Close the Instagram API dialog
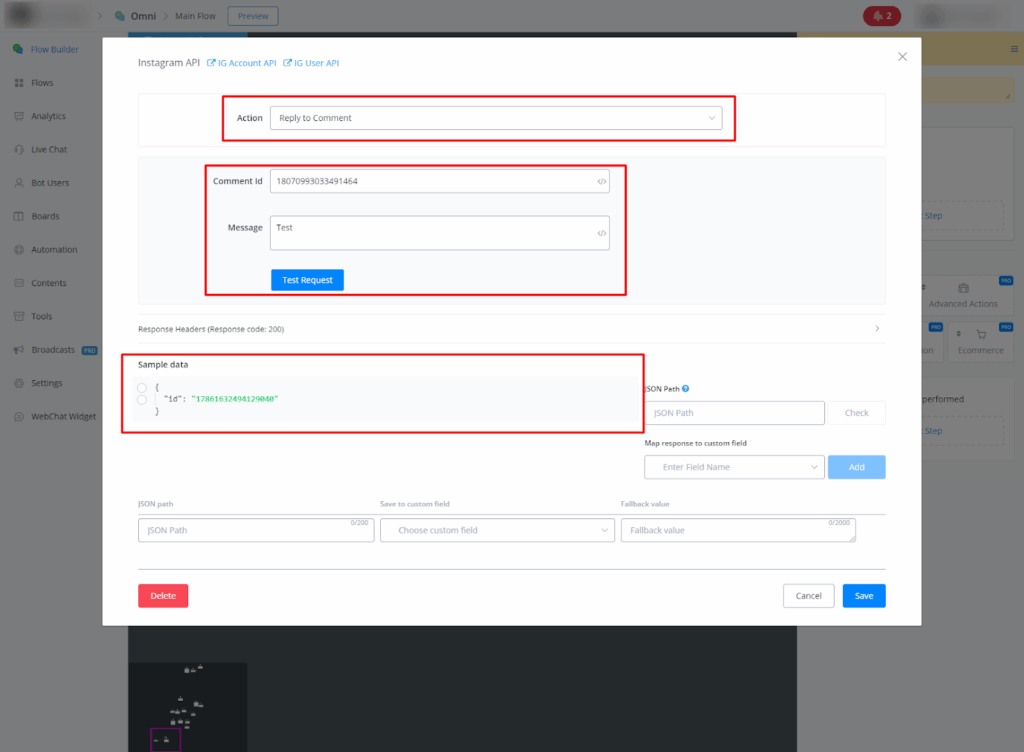Viewport: 1024px width, 752px height. (x=902, y=57)
